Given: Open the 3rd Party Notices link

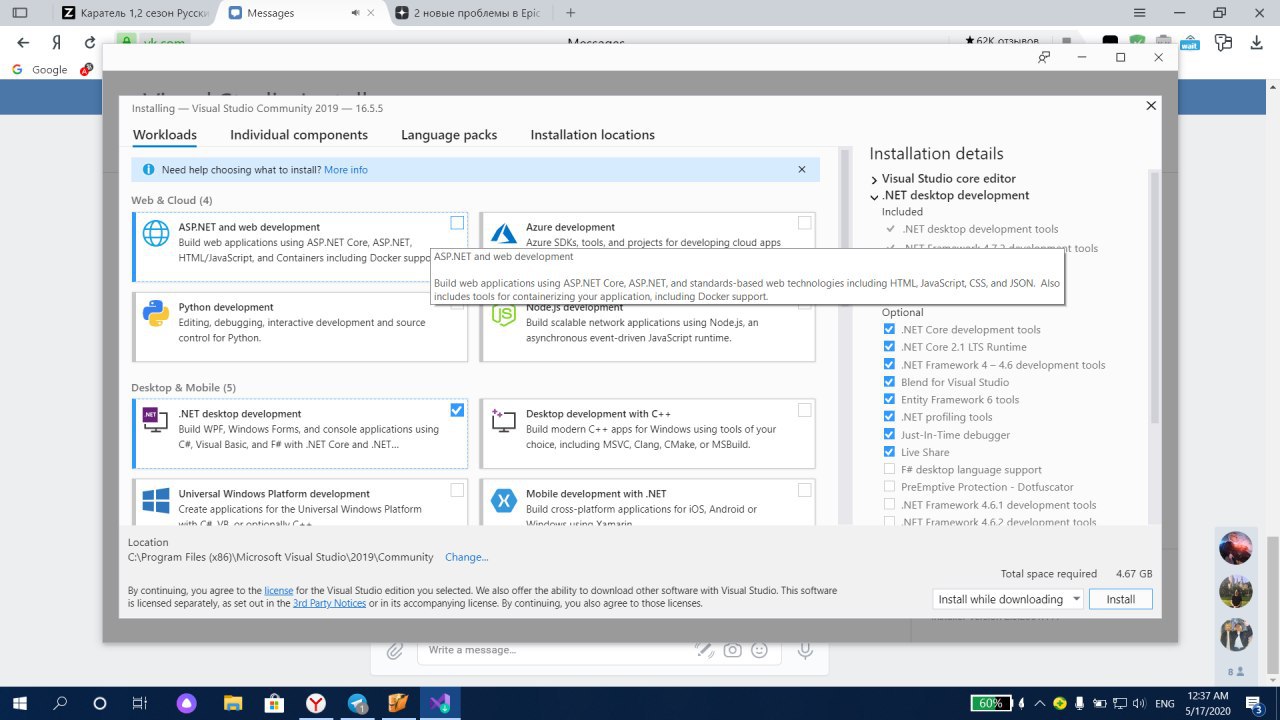Looking at the screenshot, I should (329, 604).
